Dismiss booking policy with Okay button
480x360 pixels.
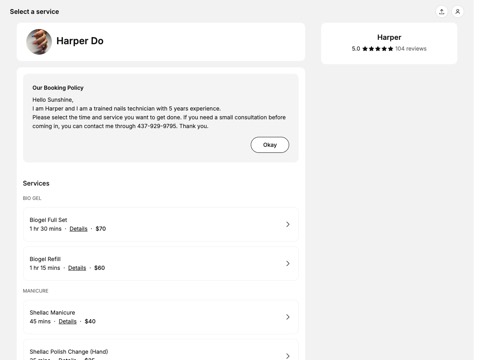[270, 145]
